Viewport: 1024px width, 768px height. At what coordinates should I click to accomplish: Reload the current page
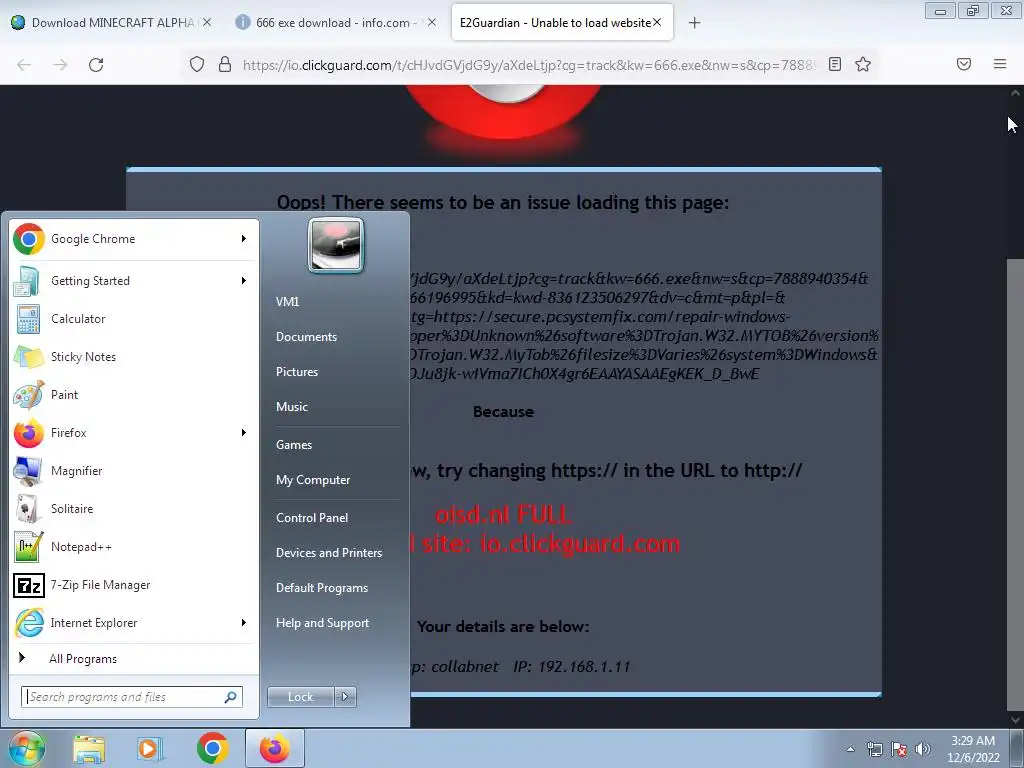click(x=96, y=64)
